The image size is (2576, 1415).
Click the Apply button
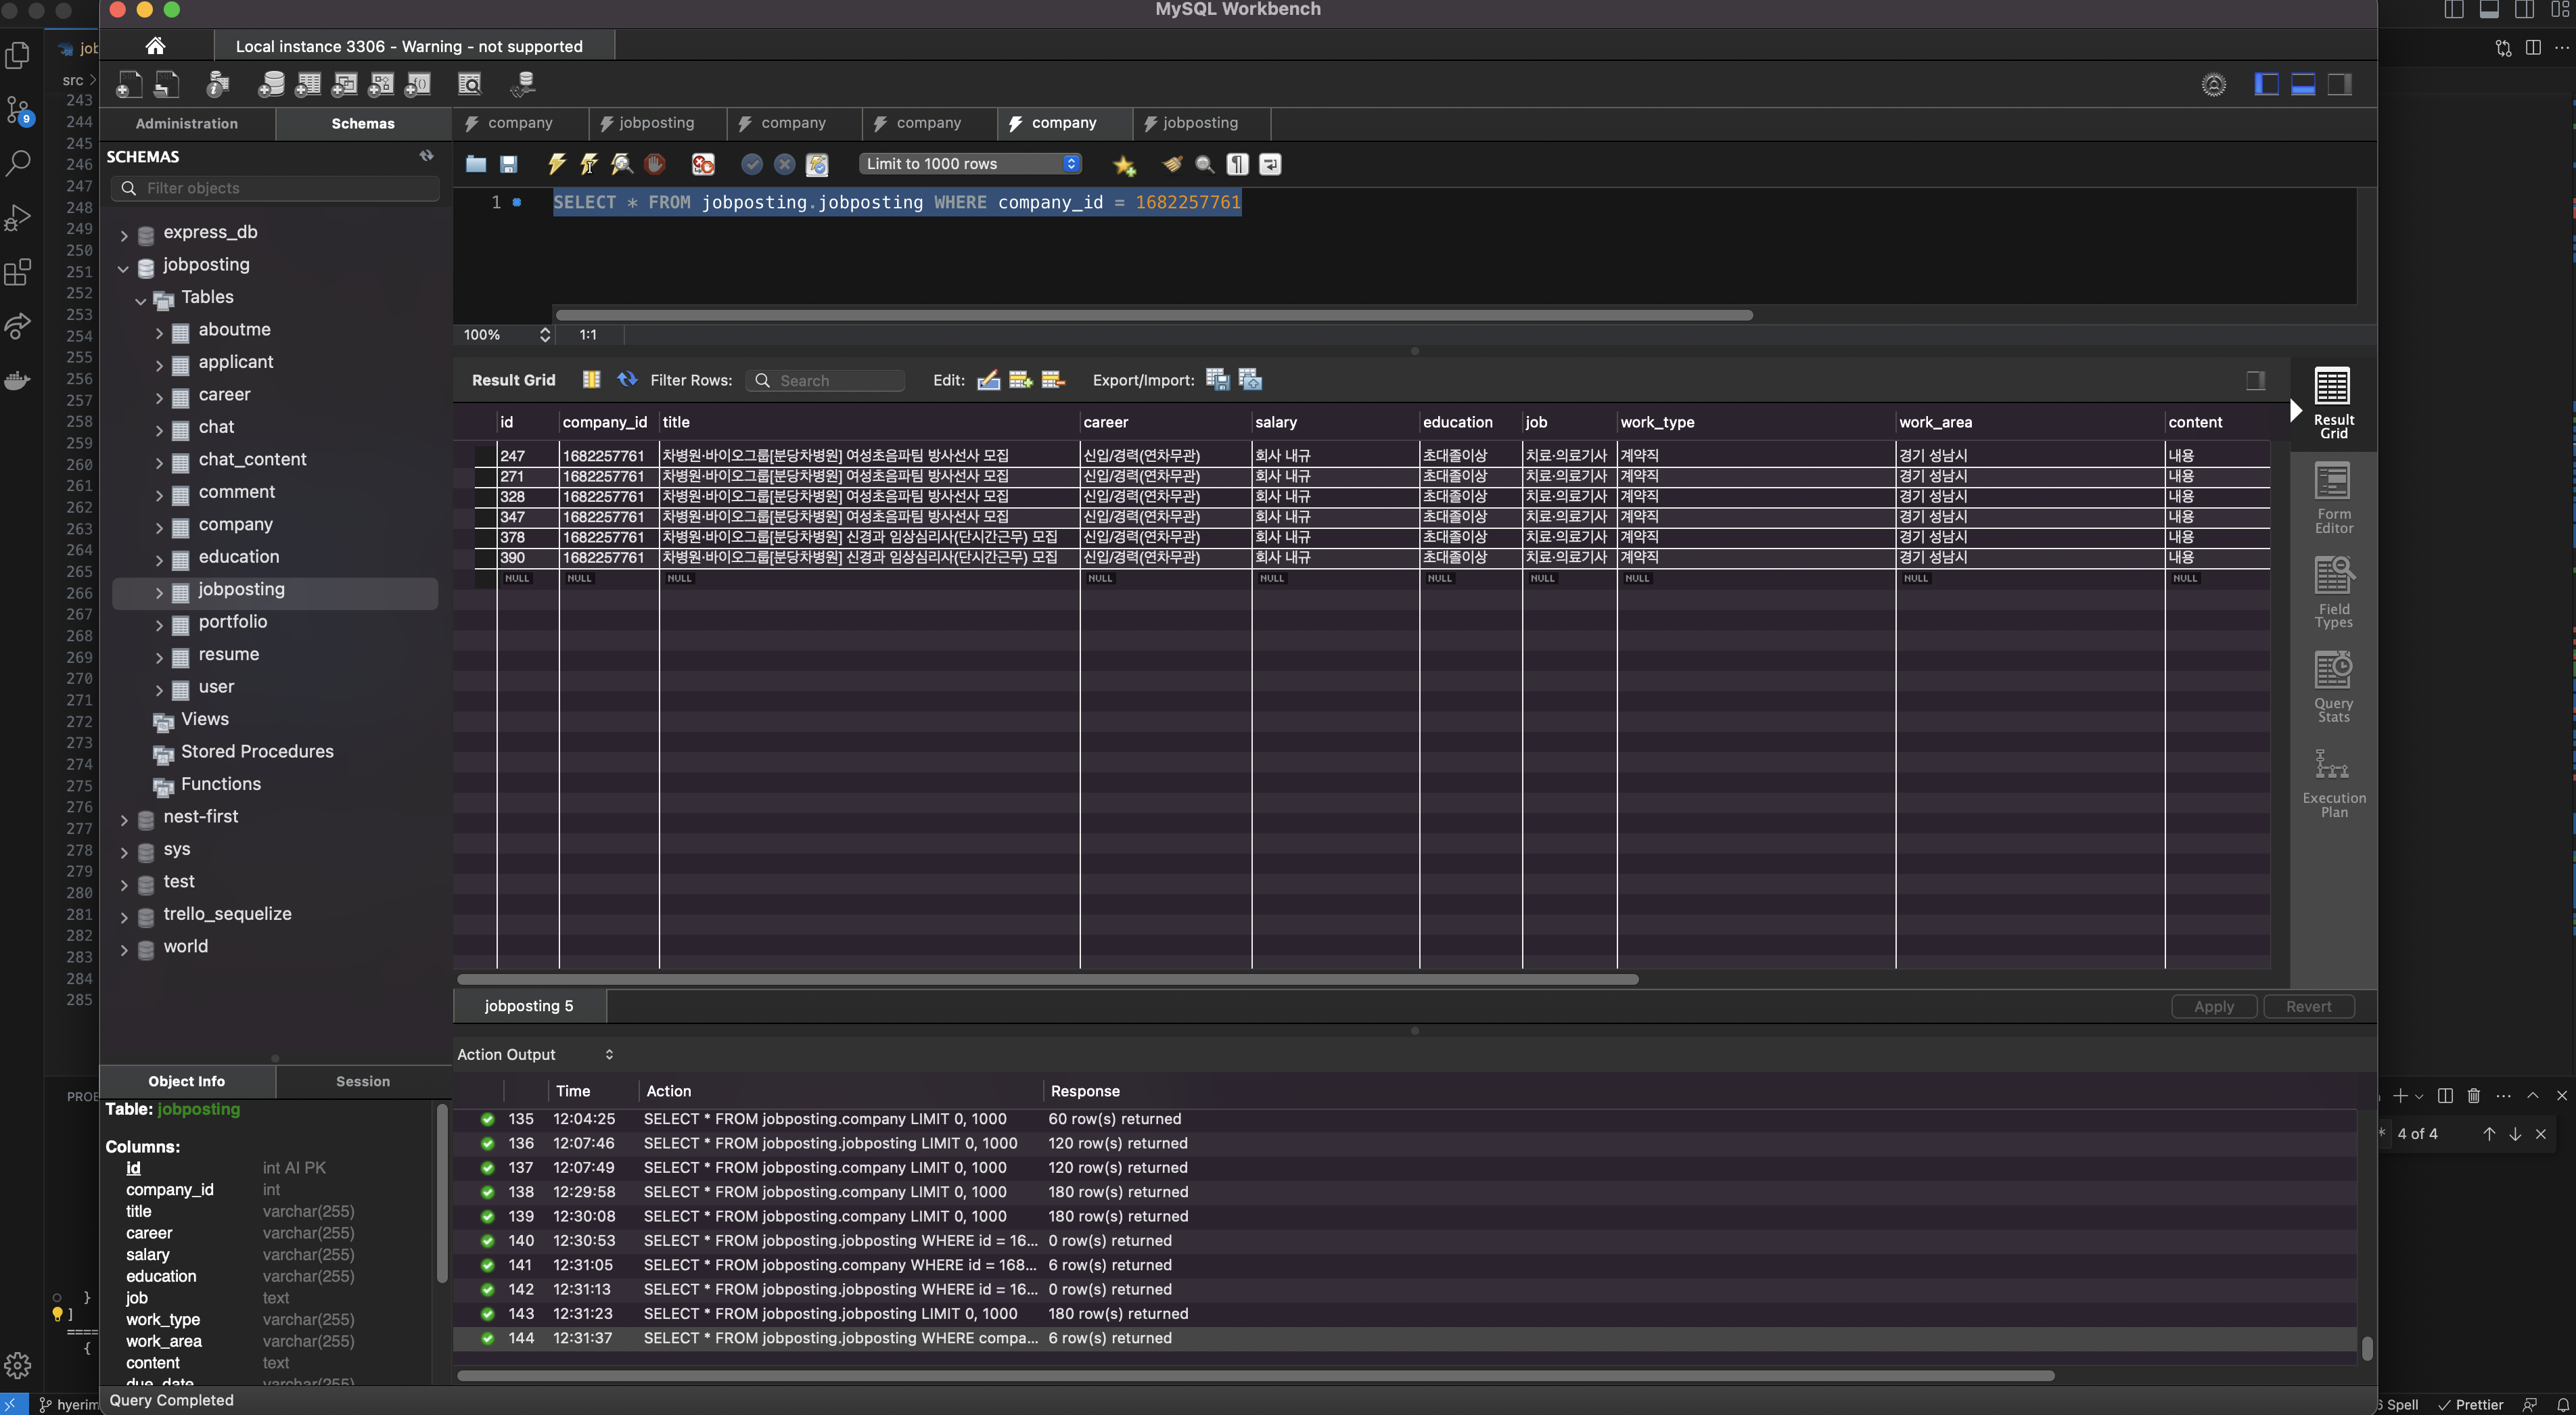point(2214,1007)
